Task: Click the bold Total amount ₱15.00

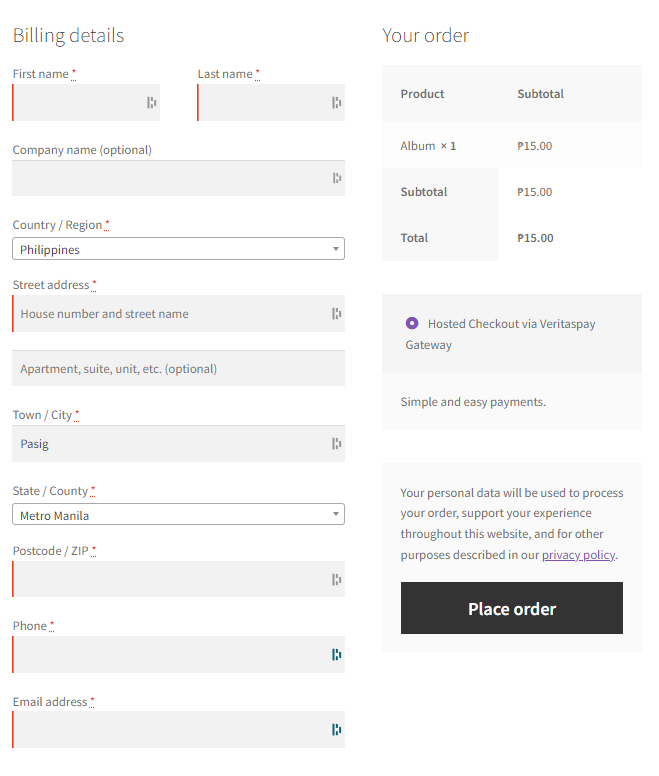Action: pyautogui.click(x=535, y=238)
